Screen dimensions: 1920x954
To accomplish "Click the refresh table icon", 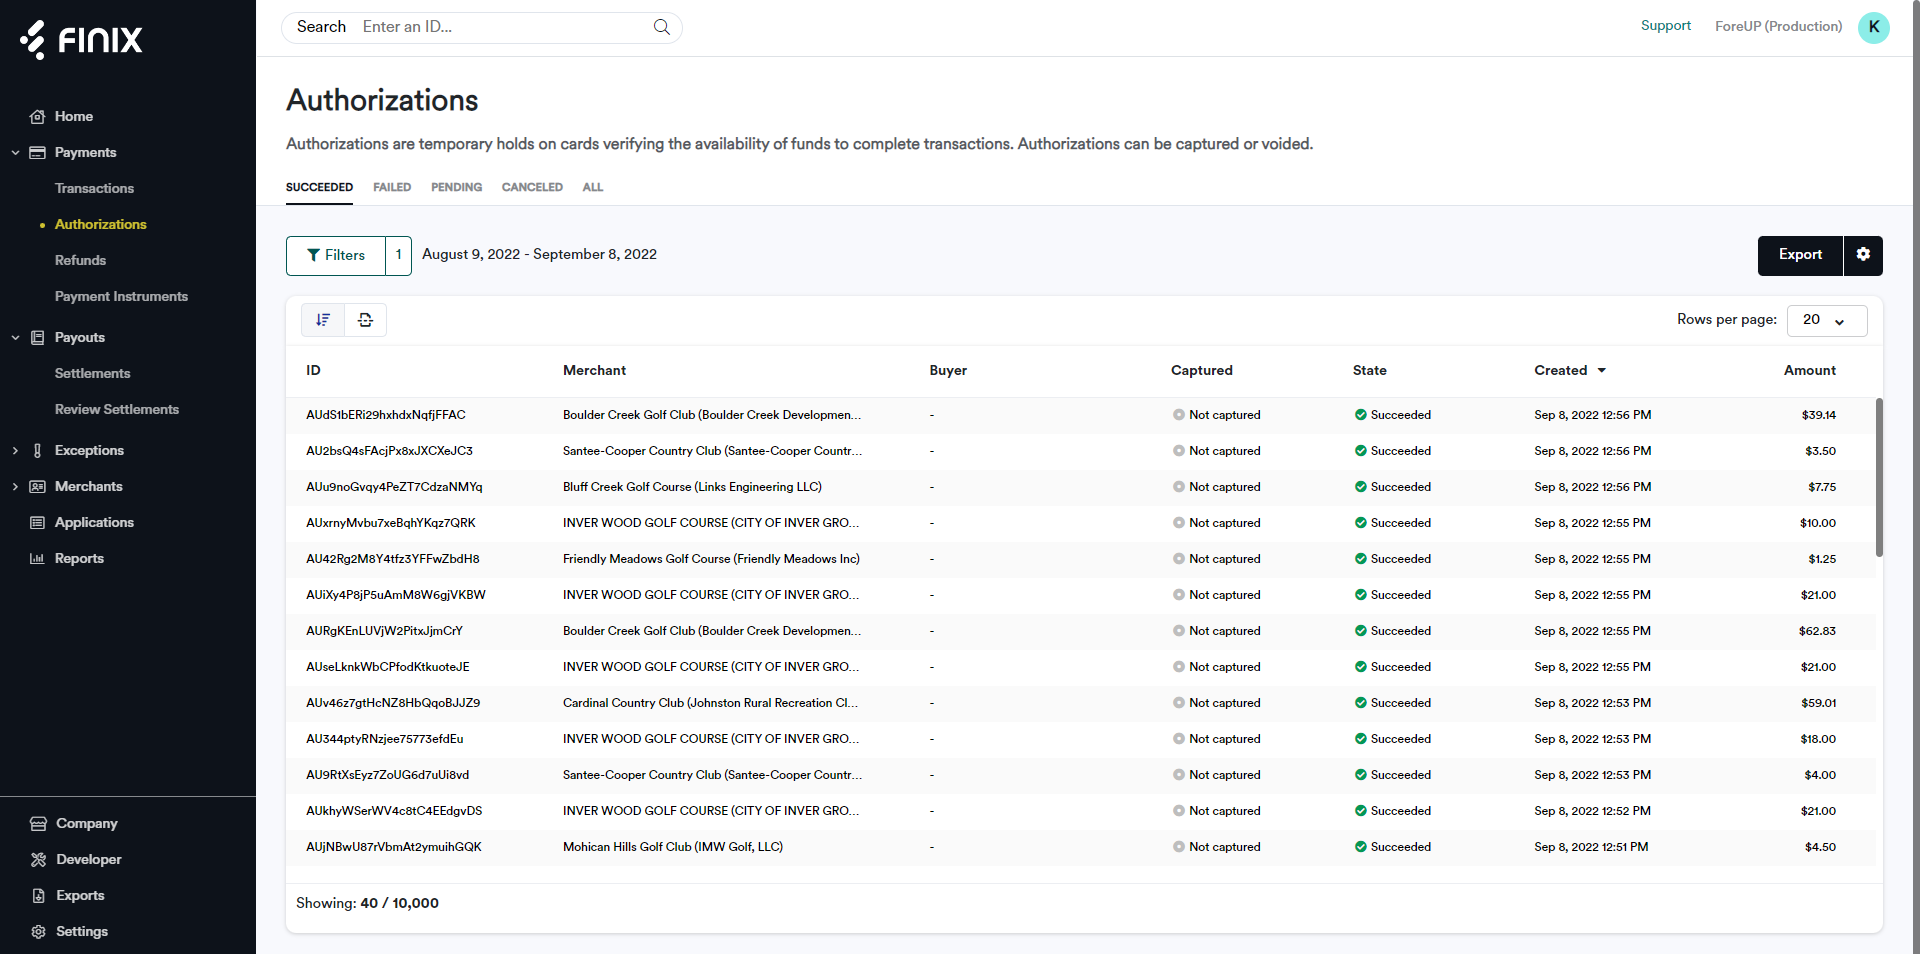I will (366, 320).
